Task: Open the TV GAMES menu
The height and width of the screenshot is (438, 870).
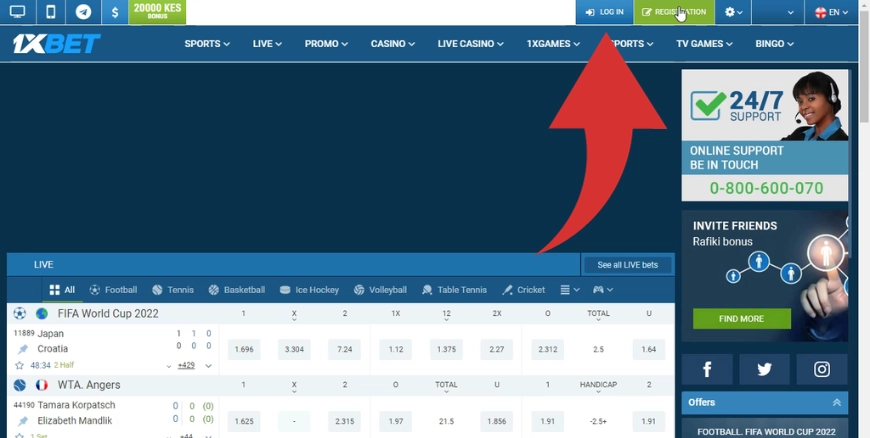Action: coord(704,43)
